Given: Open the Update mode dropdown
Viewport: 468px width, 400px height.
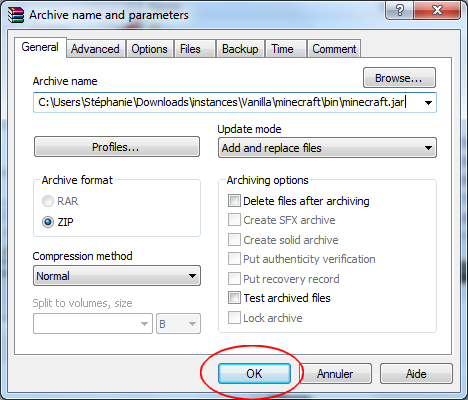Looking at the screenshot, I should point(327,148).
